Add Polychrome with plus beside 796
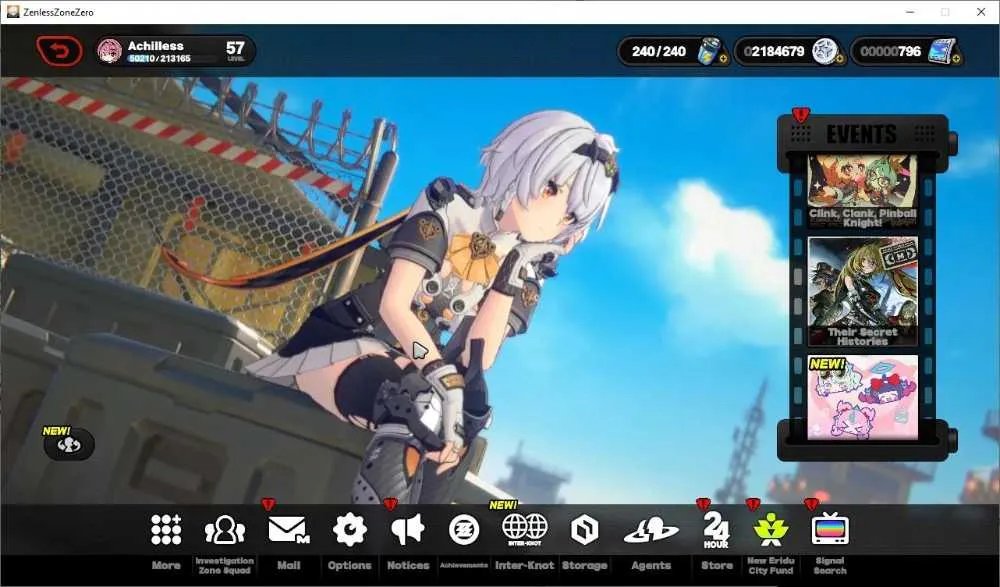 click(x=956, y=59)
